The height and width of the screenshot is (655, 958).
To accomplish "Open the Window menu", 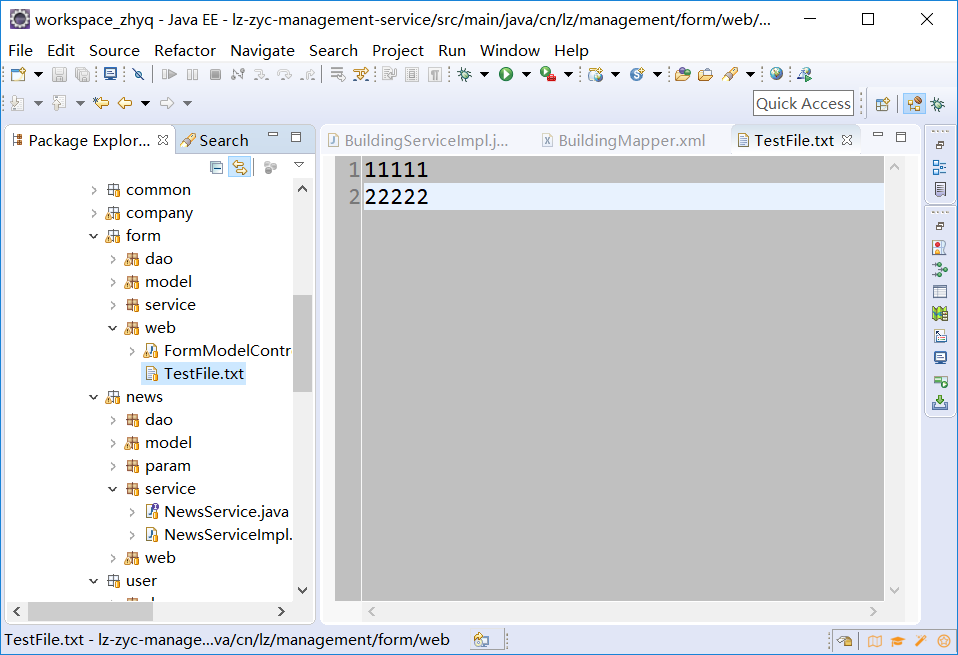I will (510, 51).
